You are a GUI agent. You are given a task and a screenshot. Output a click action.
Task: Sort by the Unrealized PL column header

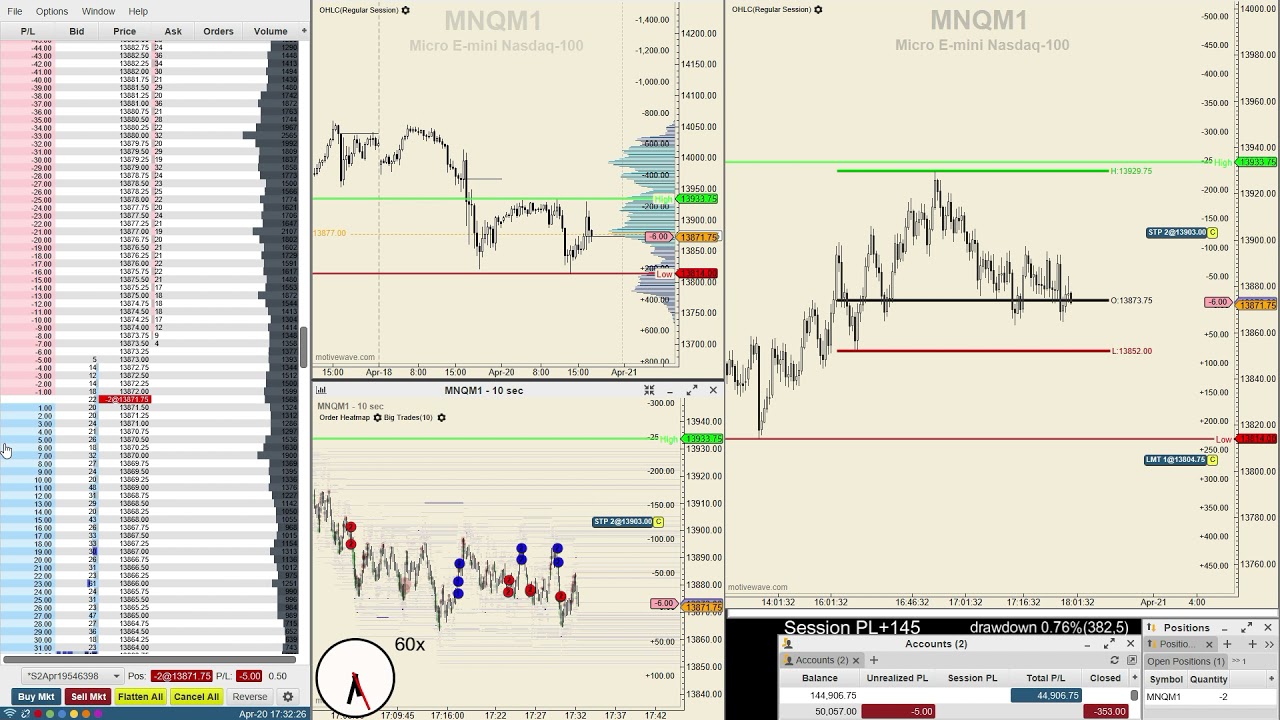(x=897, y=678)
